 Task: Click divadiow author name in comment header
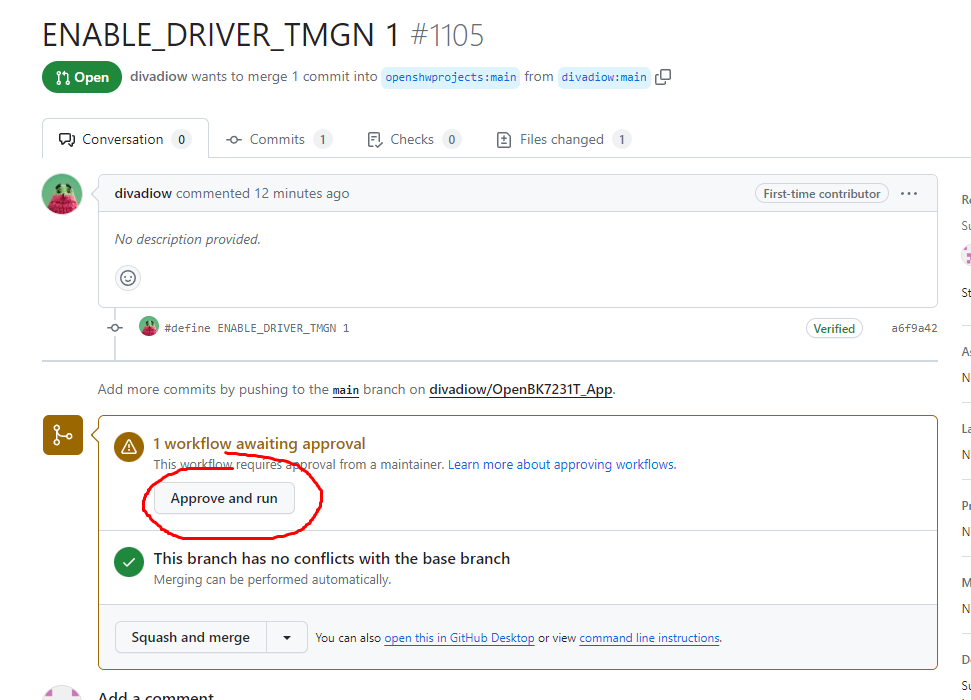[x=143, y=193]
